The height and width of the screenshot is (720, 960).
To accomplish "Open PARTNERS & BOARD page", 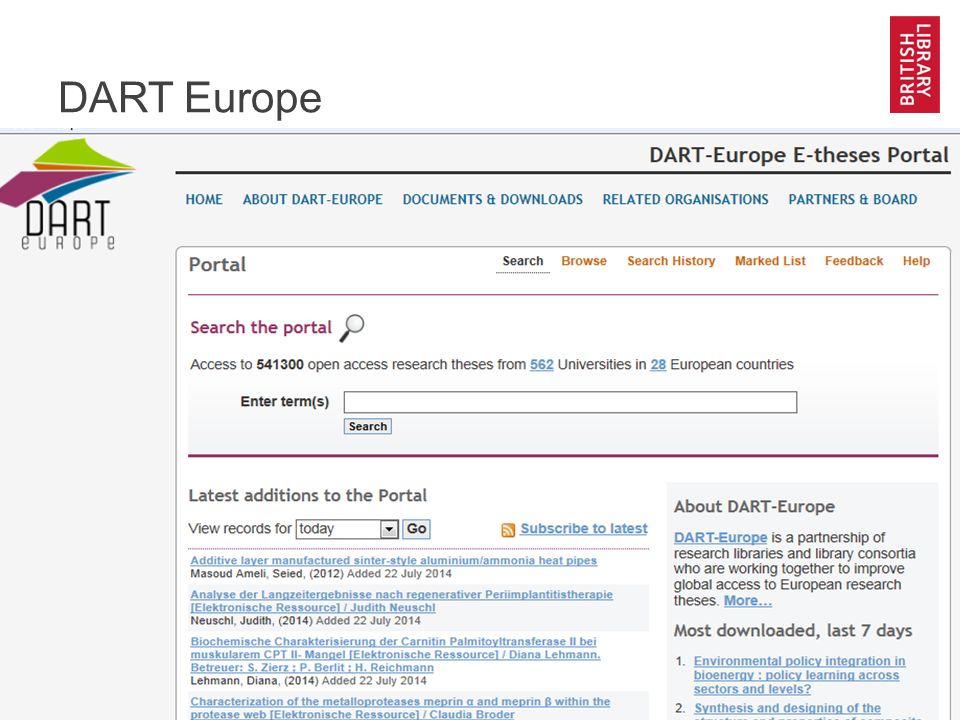I will pyautogui.click(x=852, y=200).
